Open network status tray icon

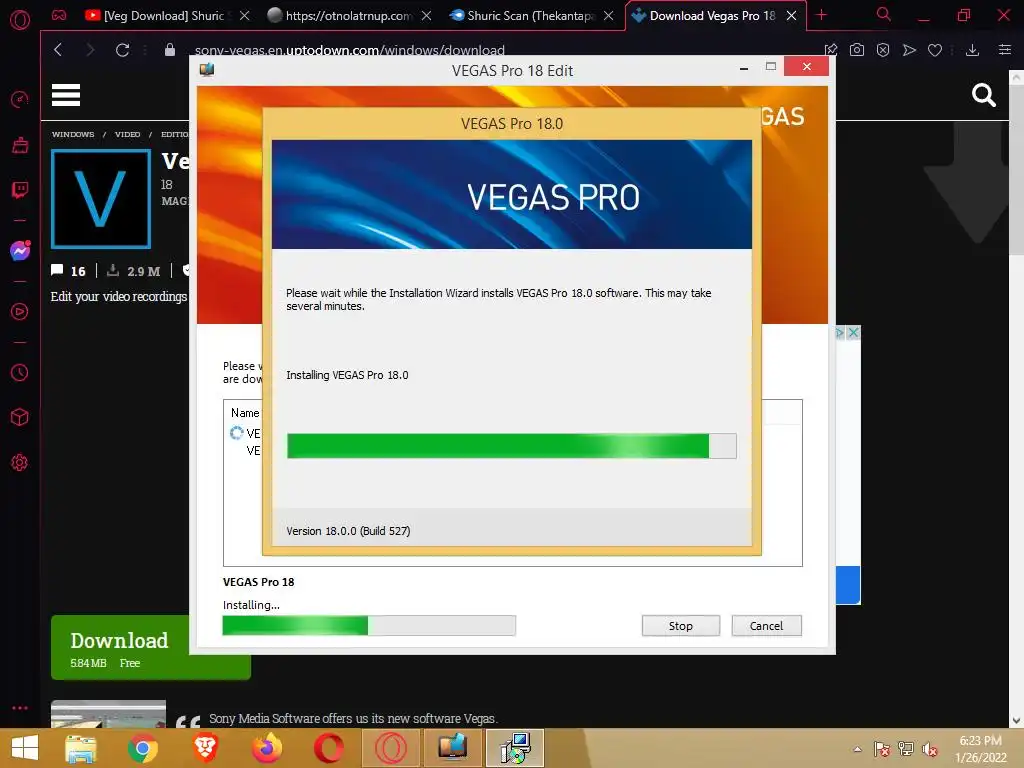(x=906, y=749)
